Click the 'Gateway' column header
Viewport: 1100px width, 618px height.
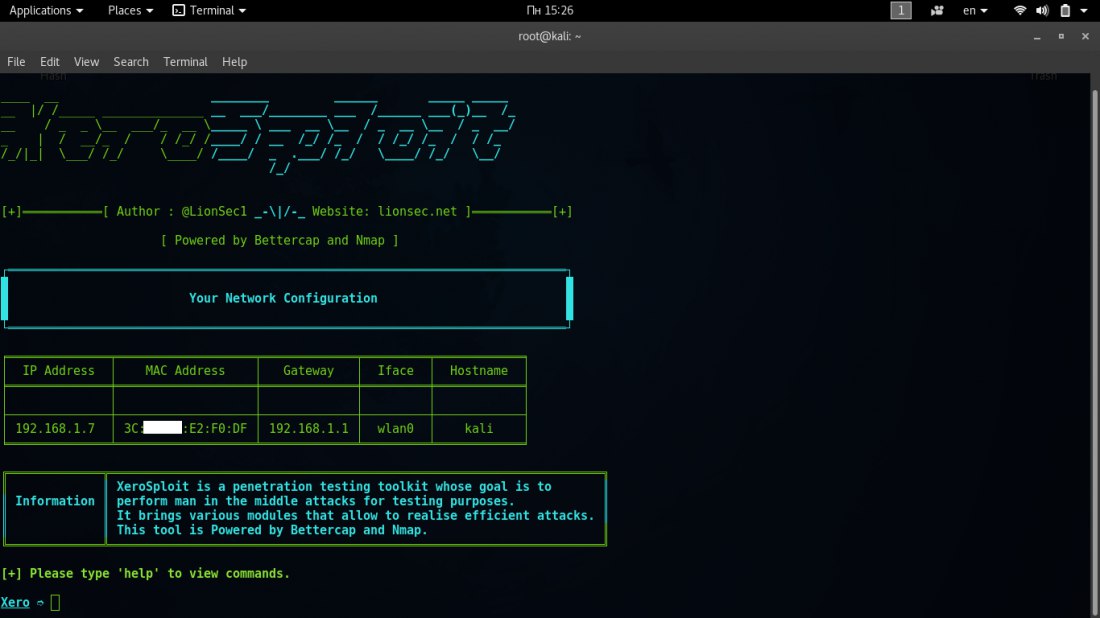pyautogui.click(x=309, y=370)
